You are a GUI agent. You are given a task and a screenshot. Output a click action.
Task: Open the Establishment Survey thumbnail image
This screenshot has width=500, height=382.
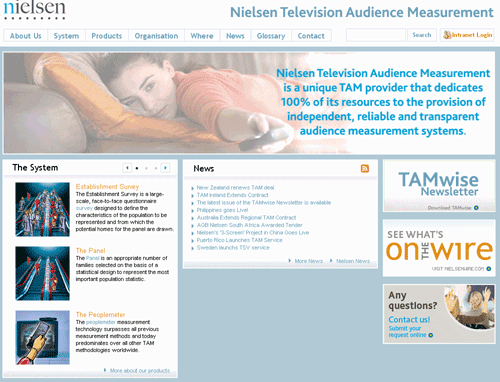tap(42, 209)
